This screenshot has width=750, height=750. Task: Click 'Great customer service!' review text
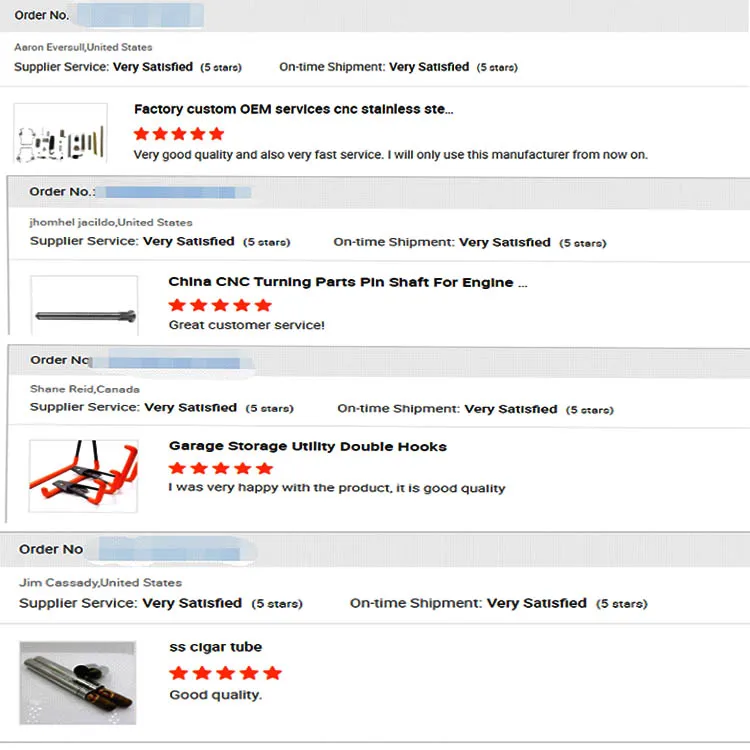pyautogui.click(x=246, y=325)
